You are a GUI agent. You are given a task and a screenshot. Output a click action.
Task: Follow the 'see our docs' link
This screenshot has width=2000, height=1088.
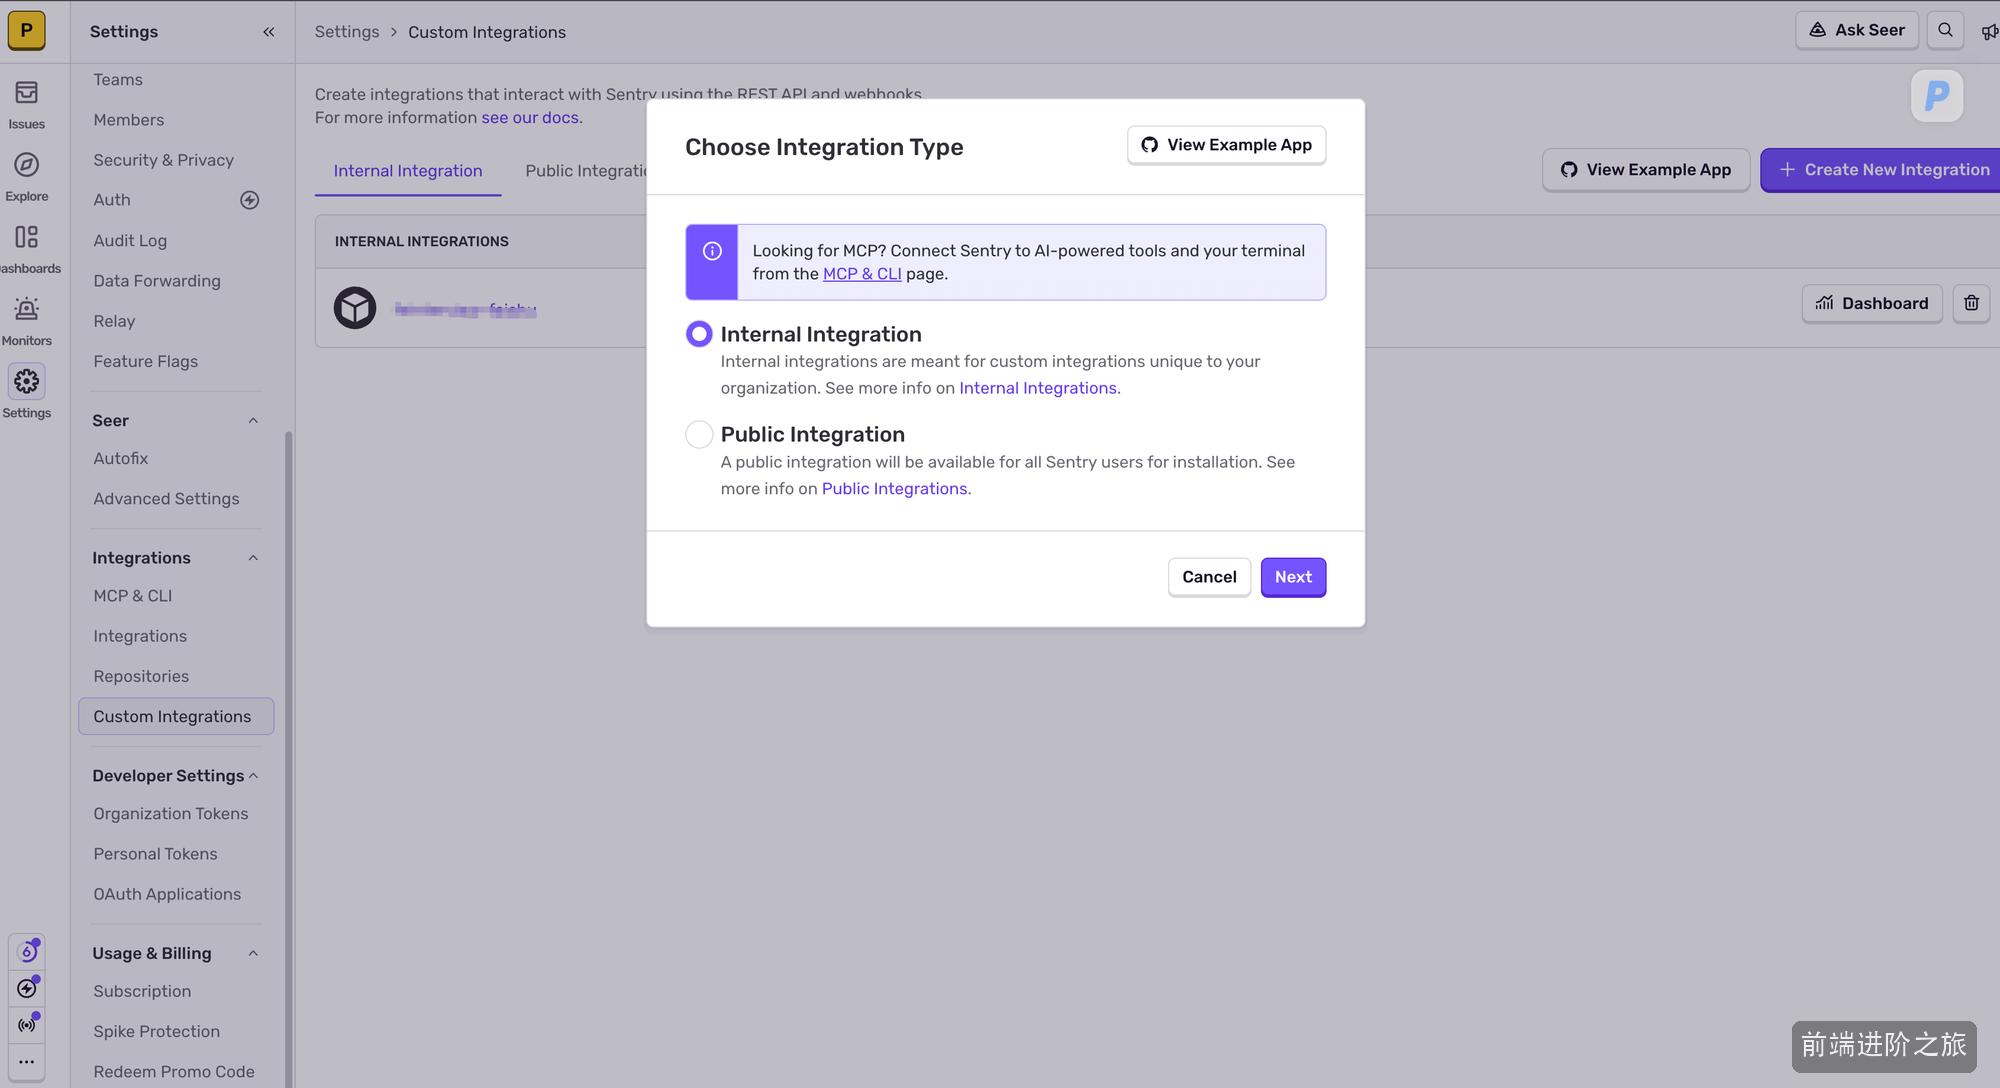[x=530, y=118]
